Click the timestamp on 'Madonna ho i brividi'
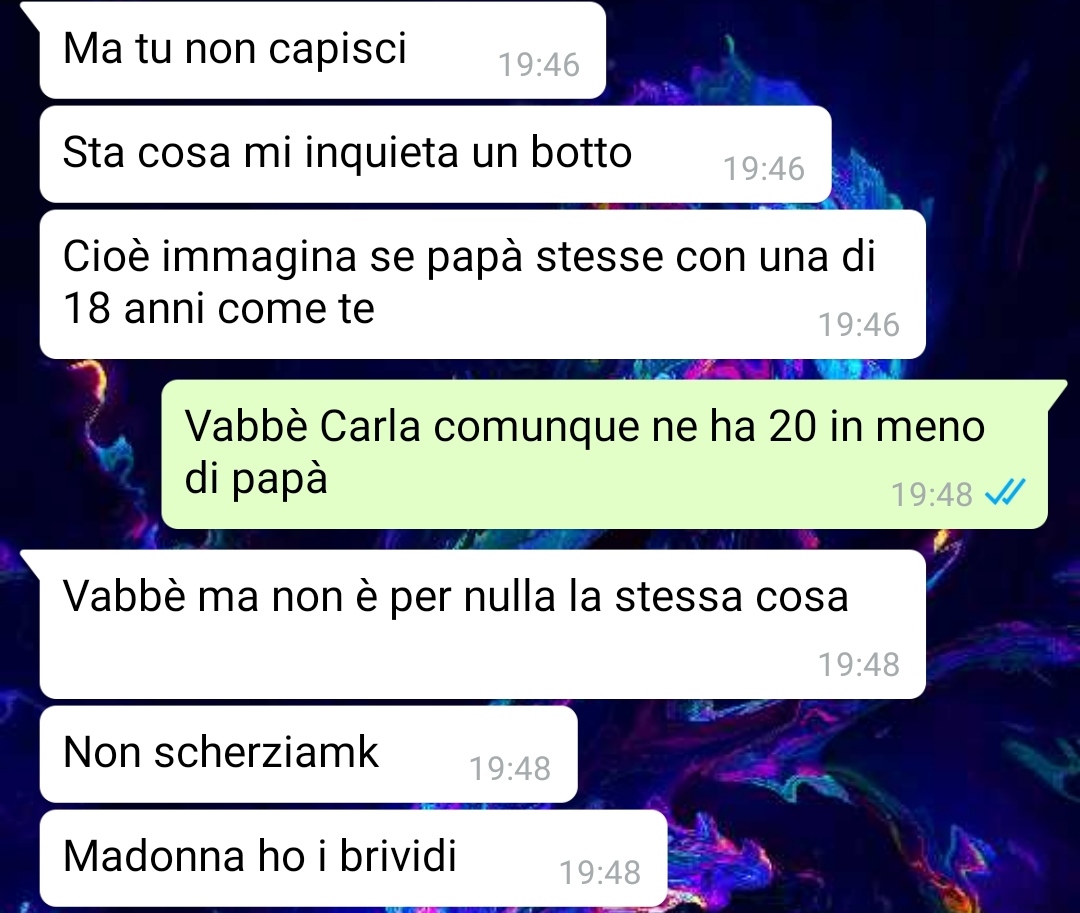Screen dimensions: 1080x913 point(600,872)
